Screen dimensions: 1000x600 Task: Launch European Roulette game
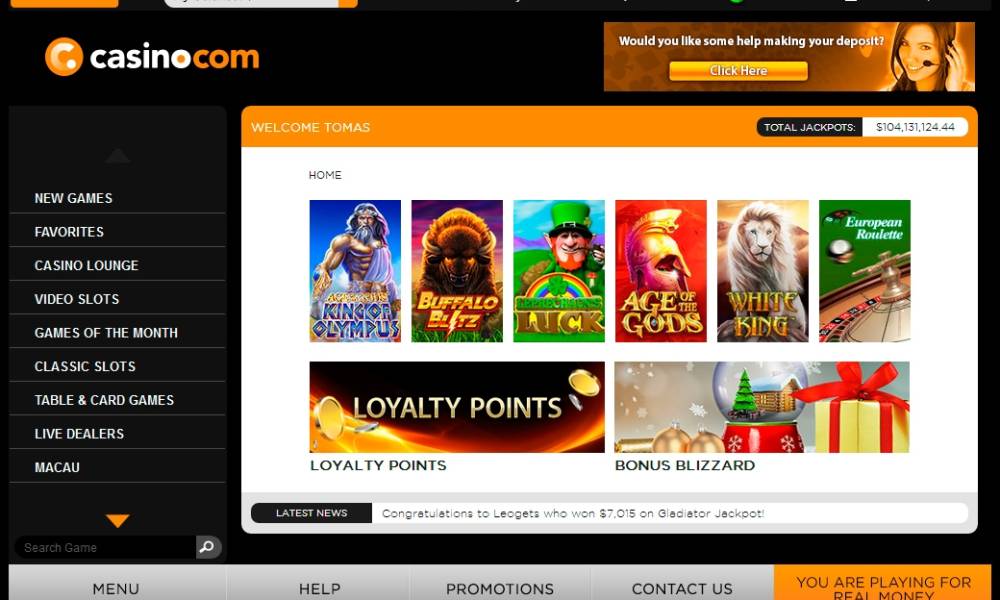tap(865, 271)
